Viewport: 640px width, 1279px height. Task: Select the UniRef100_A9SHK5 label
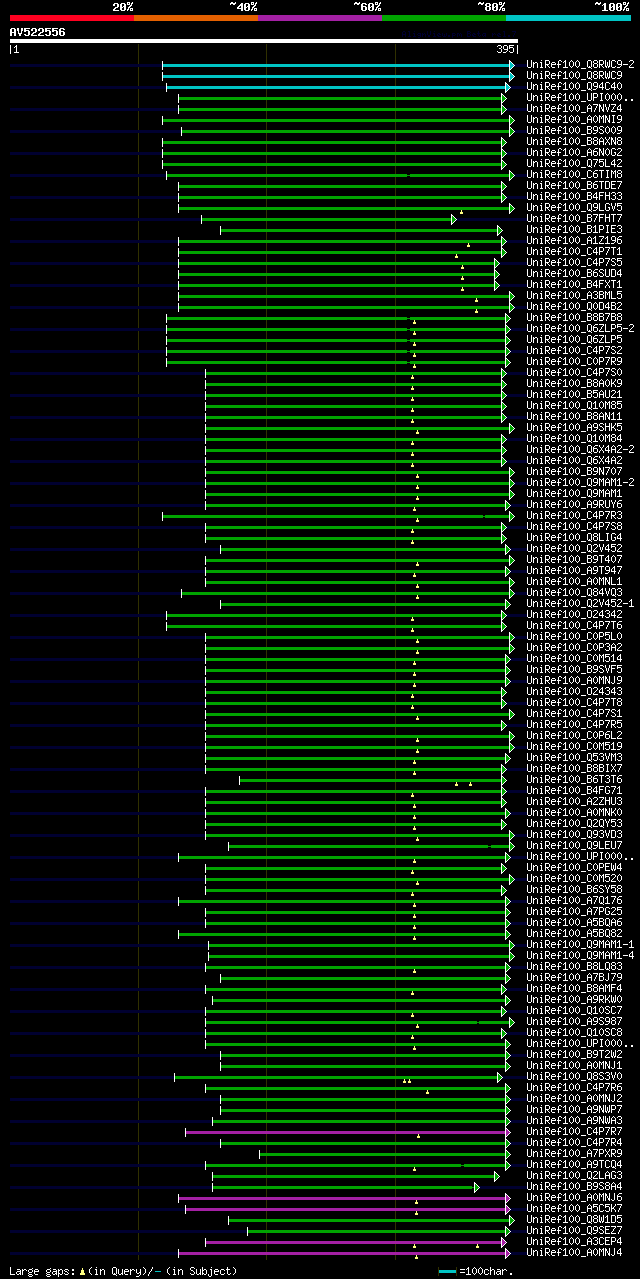(x=575, y=427)
